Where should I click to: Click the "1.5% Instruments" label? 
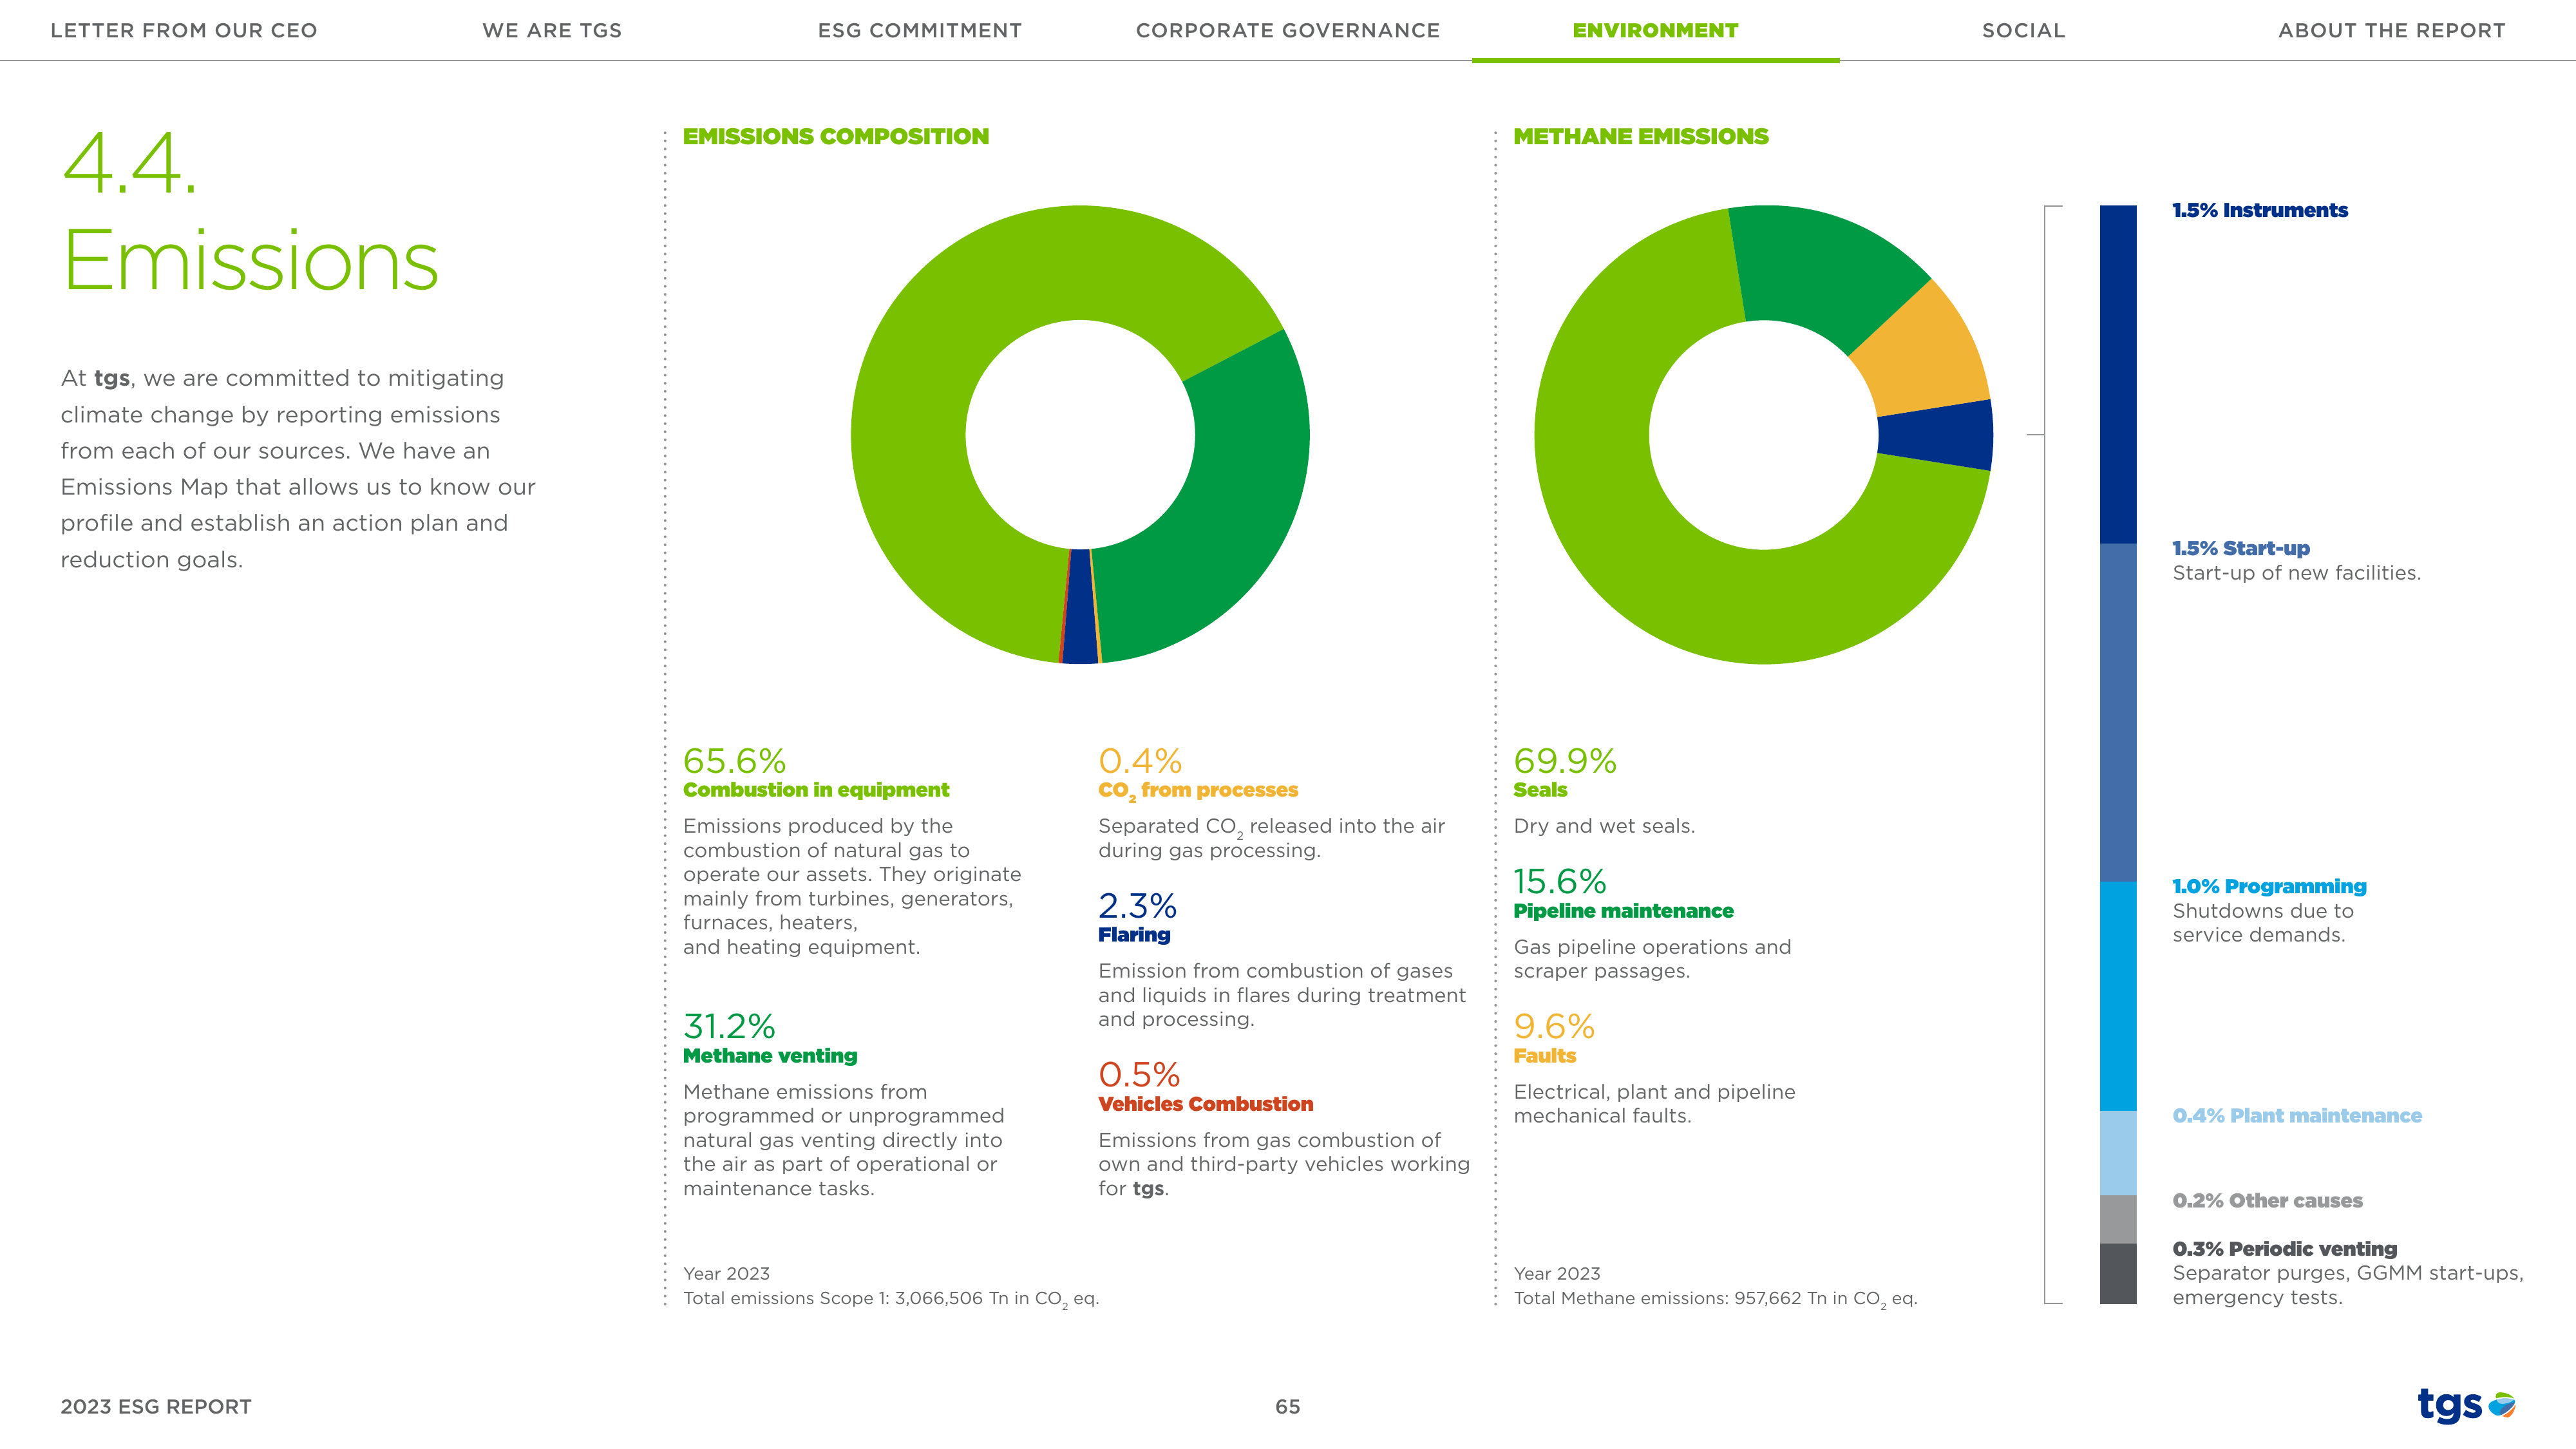(2260, 210)
